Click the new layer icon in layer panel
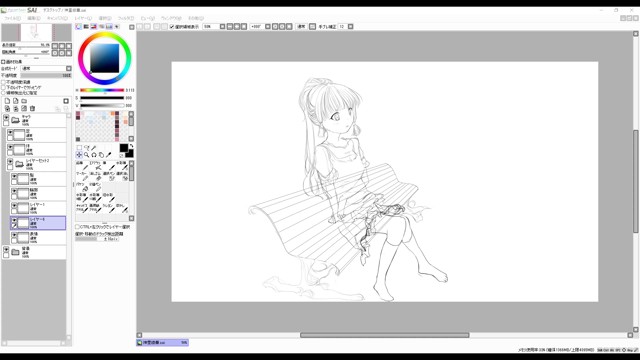Image resolution: width=640 pixels, height=360 pixels. [7, 101]
